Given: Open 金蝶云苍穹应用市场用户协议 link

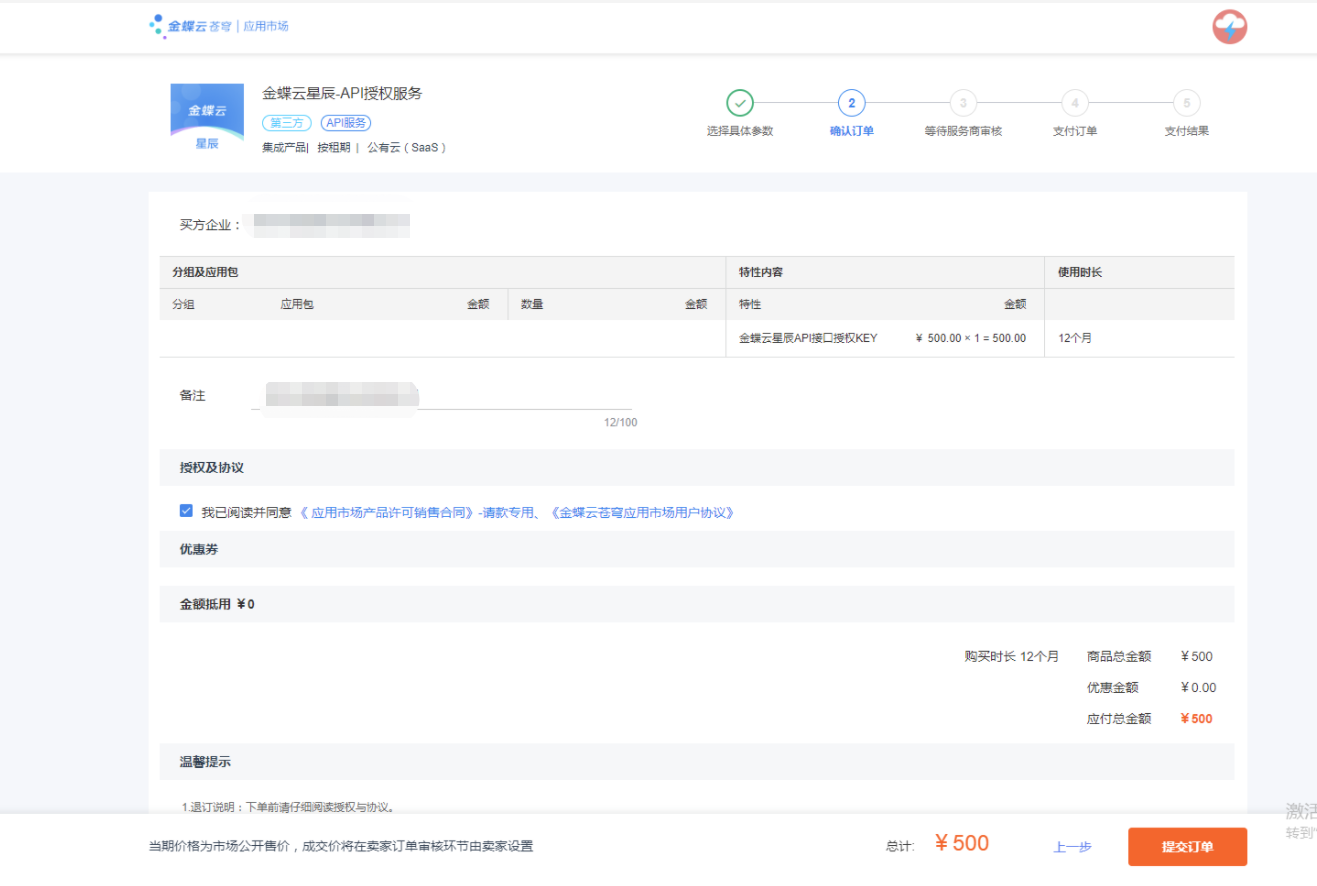Looking at the screenshot, I should [643, 512].
